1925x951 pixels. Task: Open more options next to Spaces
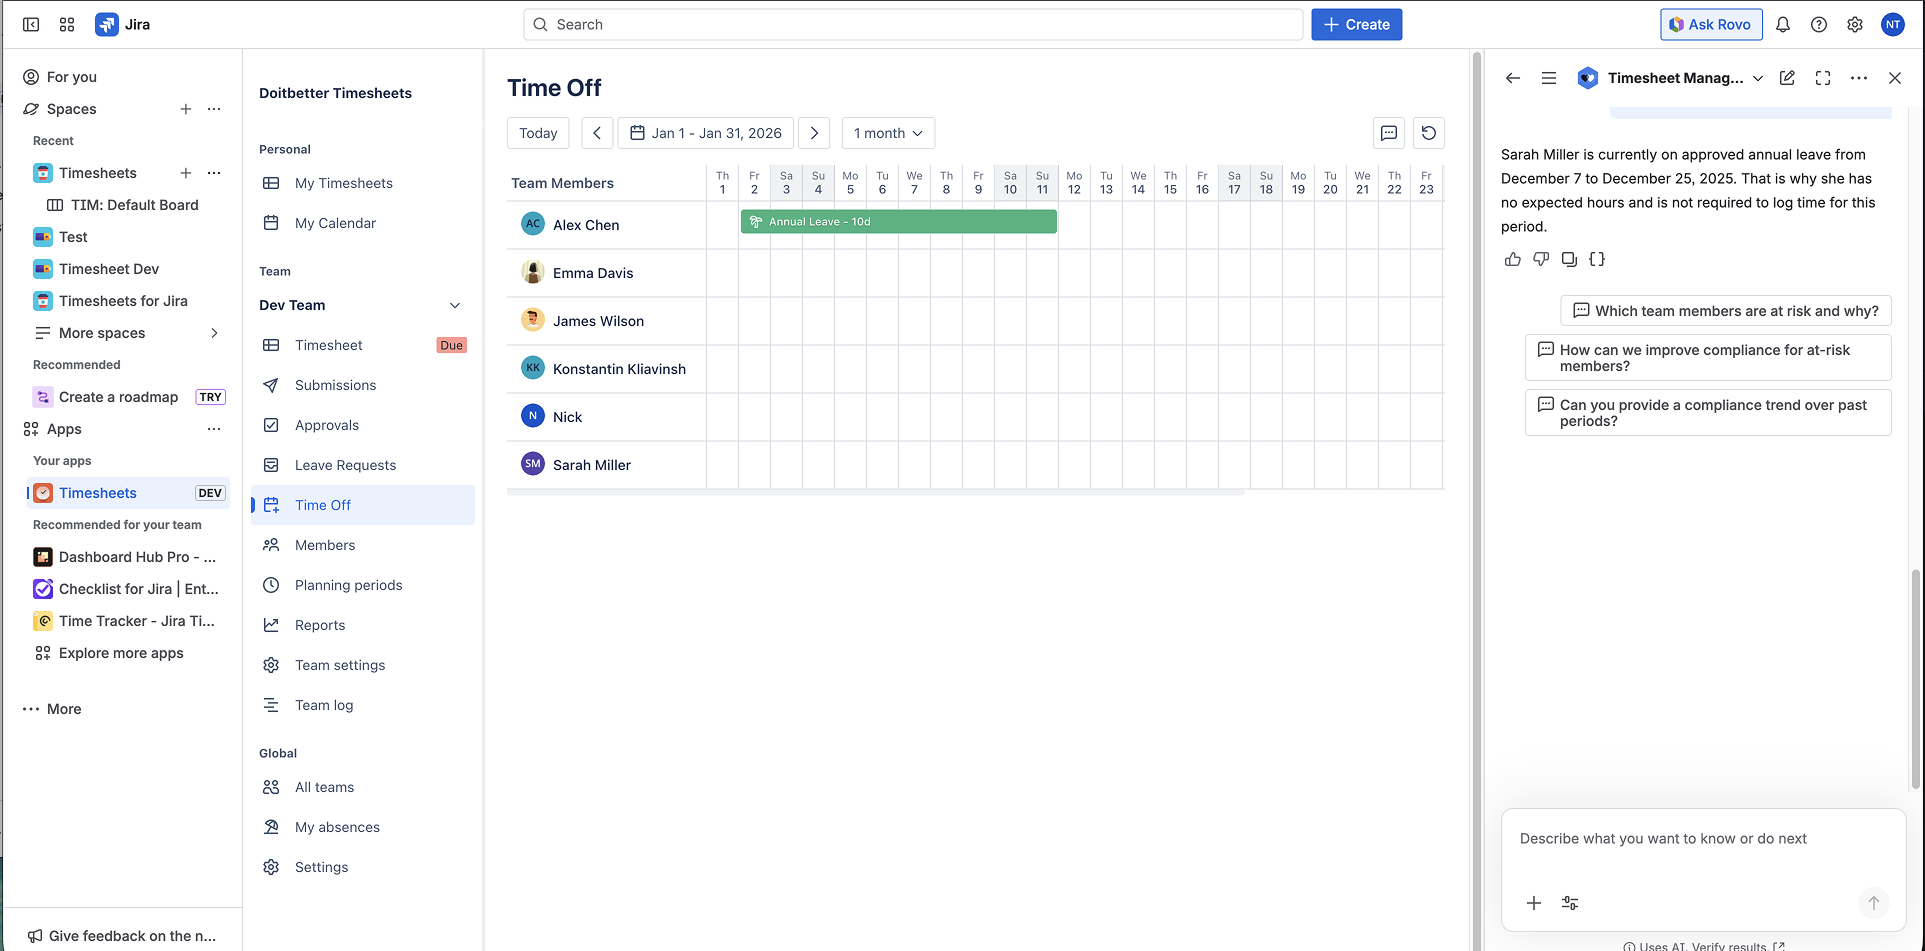(214, 109)
